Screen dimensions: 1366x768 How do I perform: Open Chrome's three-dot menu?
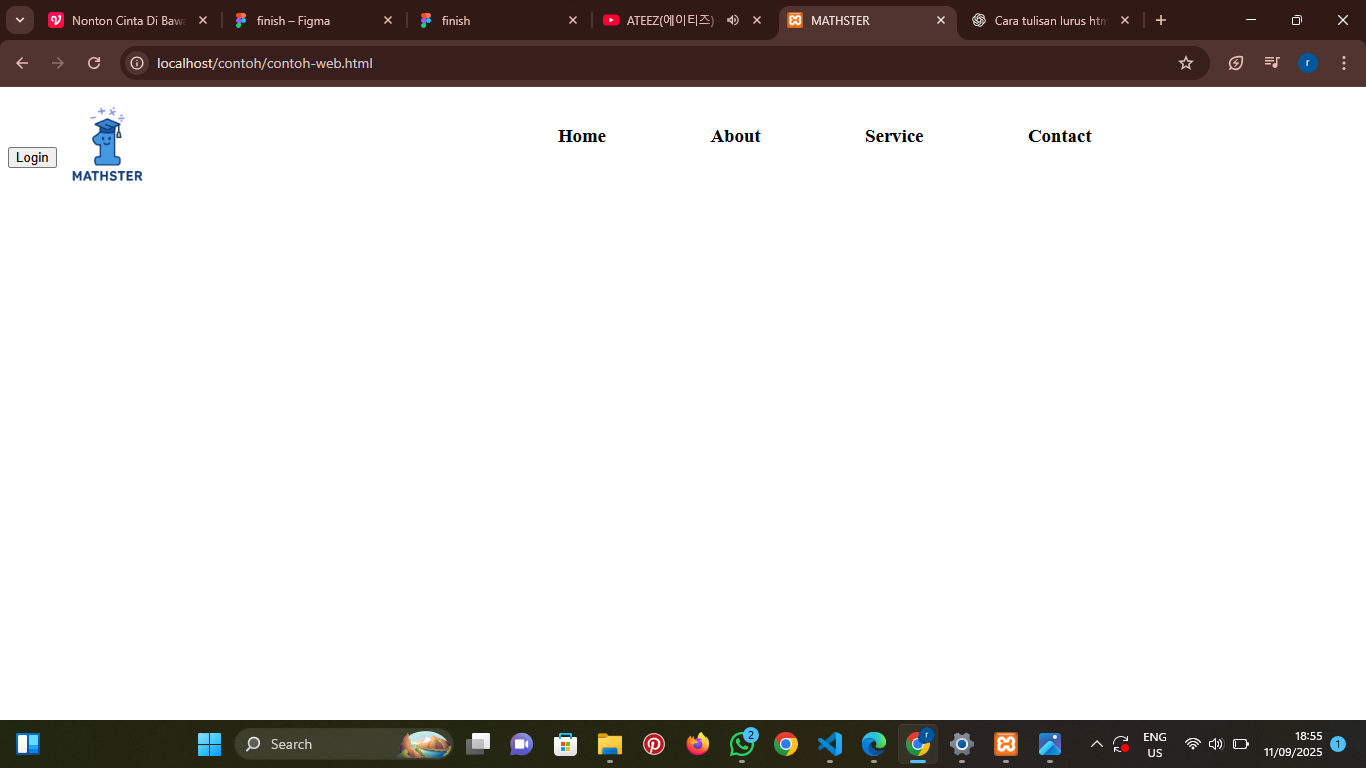point(1343,63)
